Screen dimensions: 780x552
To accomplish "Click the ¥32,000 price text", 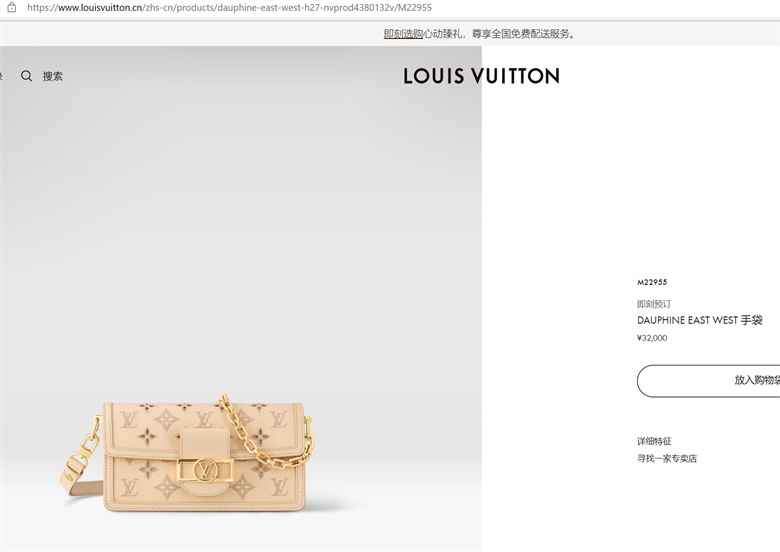I will coord(652,338).
